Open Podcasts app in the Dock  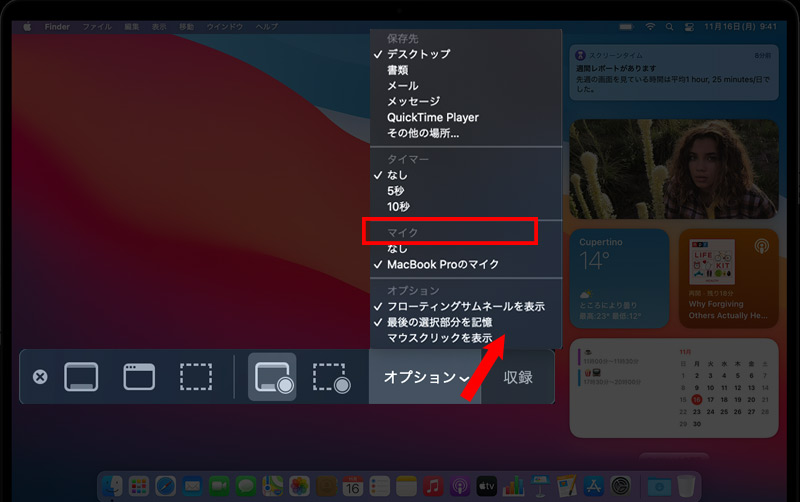click(x=460, y=486)
